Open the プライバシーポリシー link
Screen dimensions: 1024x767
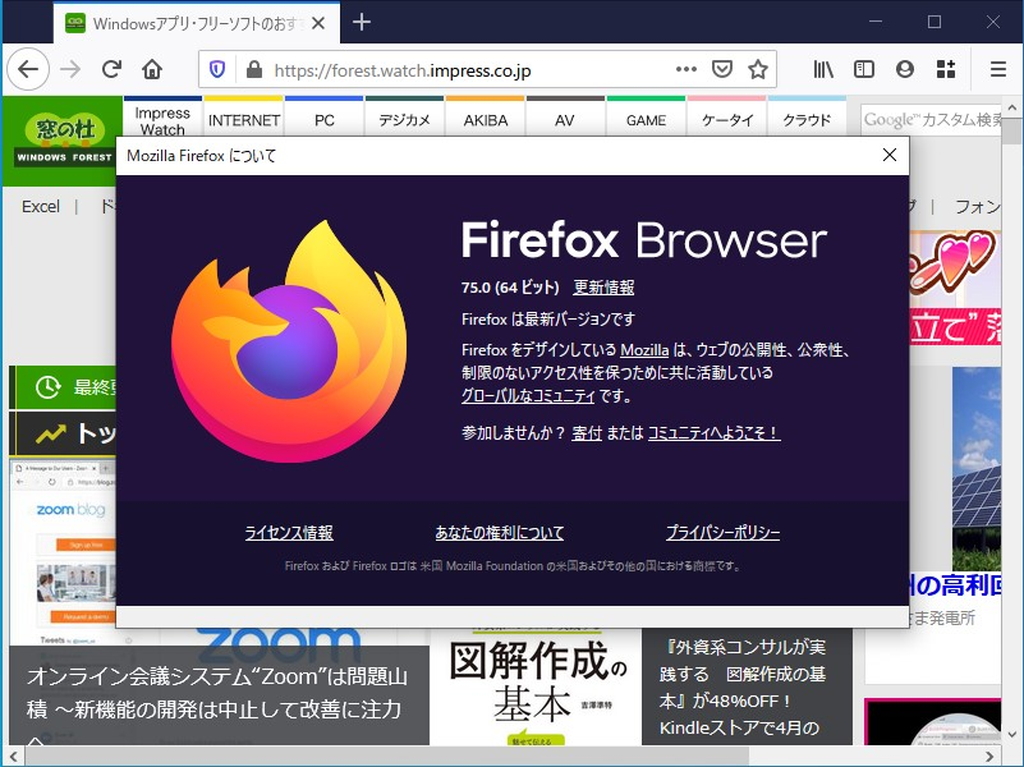coord(723,533)
